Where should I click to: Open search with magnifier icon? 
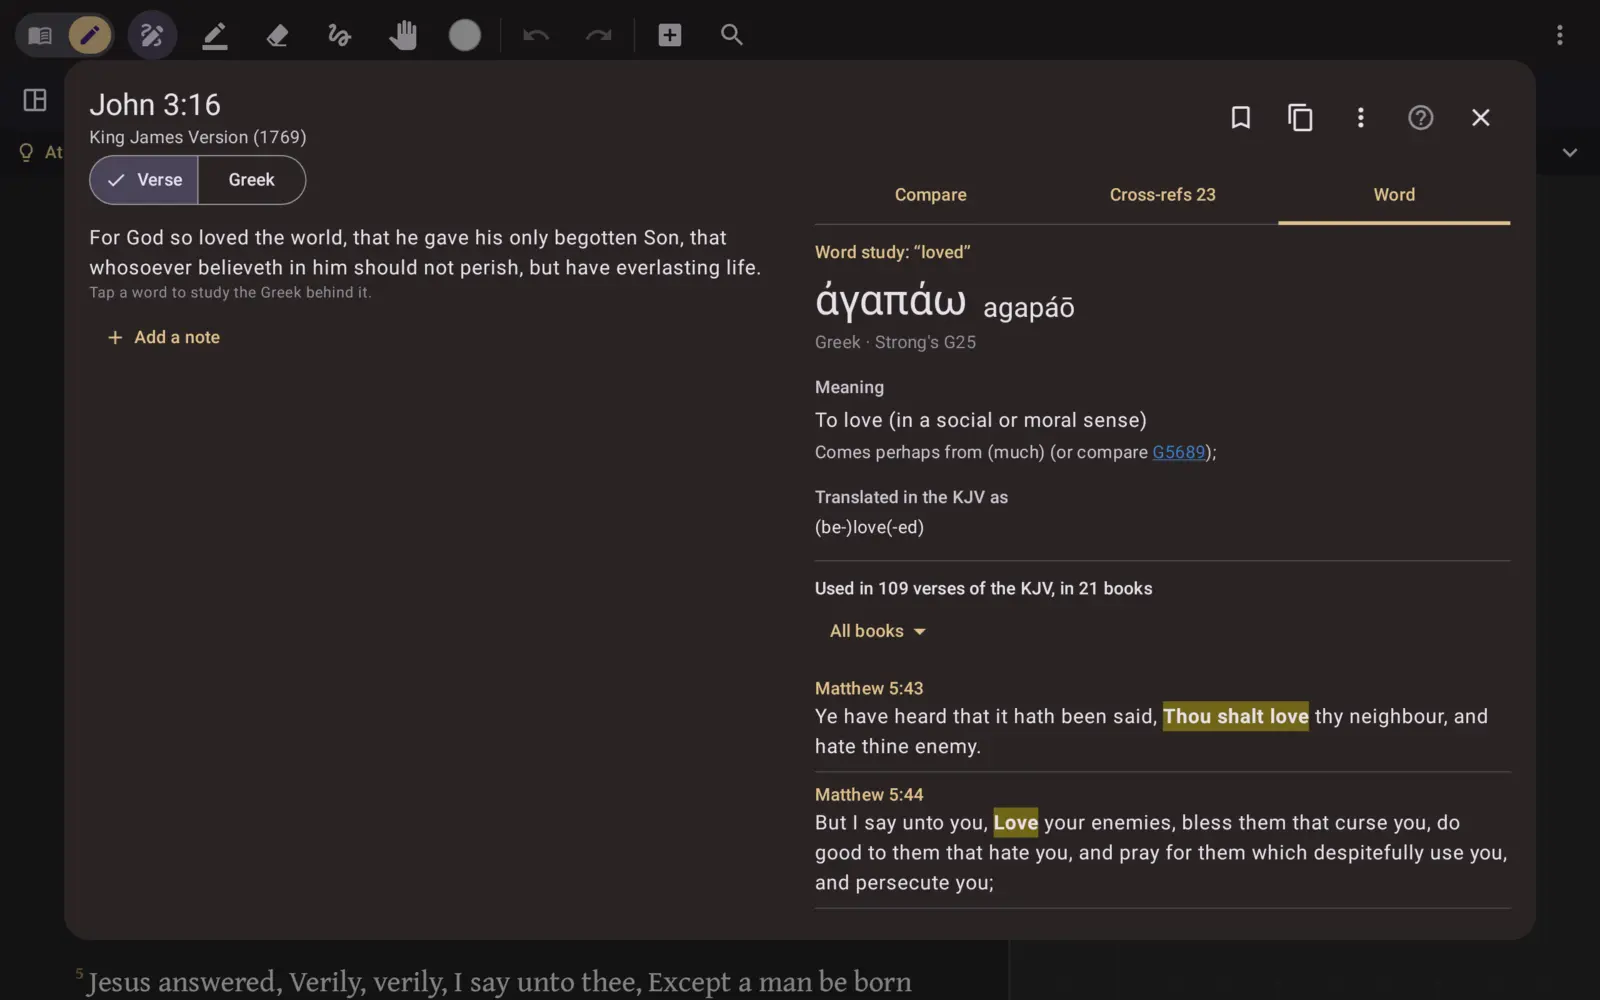tap(732, 35)
